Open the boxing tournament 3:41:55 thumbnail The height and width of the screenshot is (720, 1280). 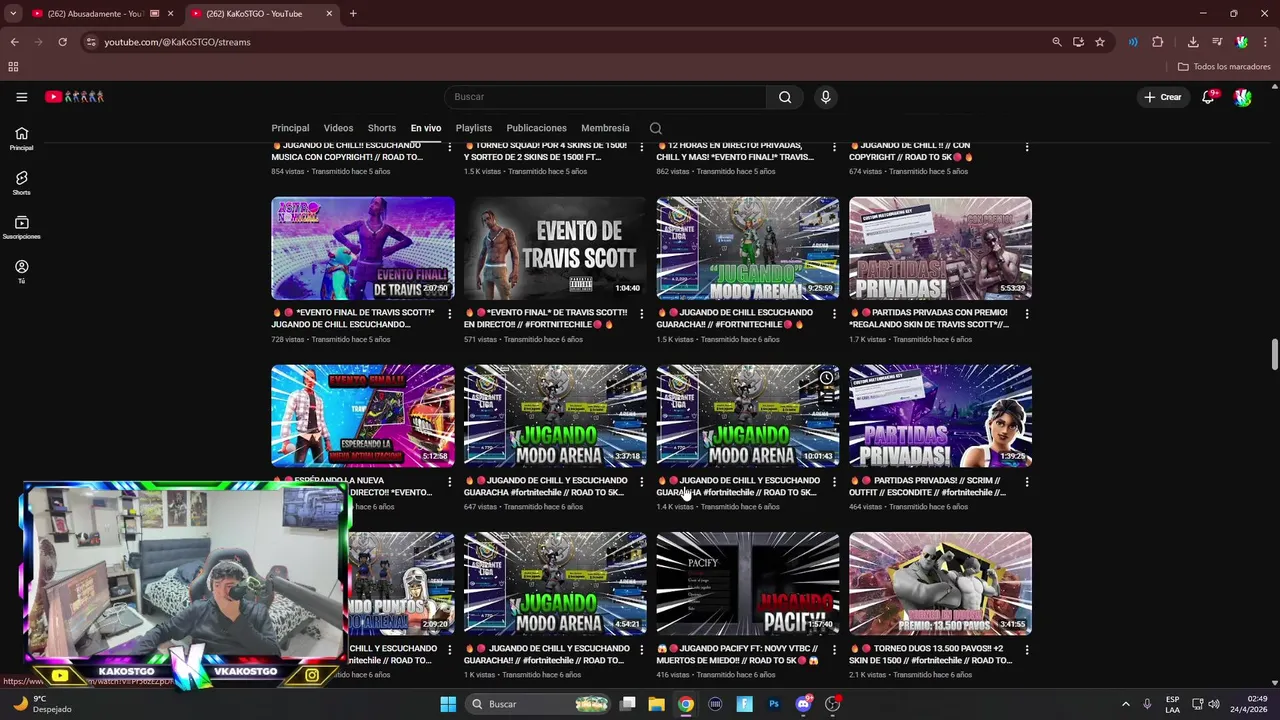940,584
